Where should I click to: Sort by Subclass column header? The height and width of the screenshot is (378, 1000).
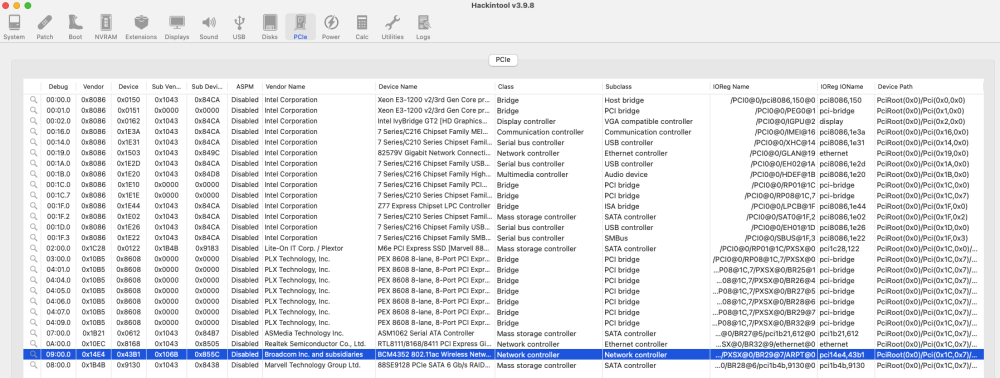pyautogui.click(x=655, y=86)
